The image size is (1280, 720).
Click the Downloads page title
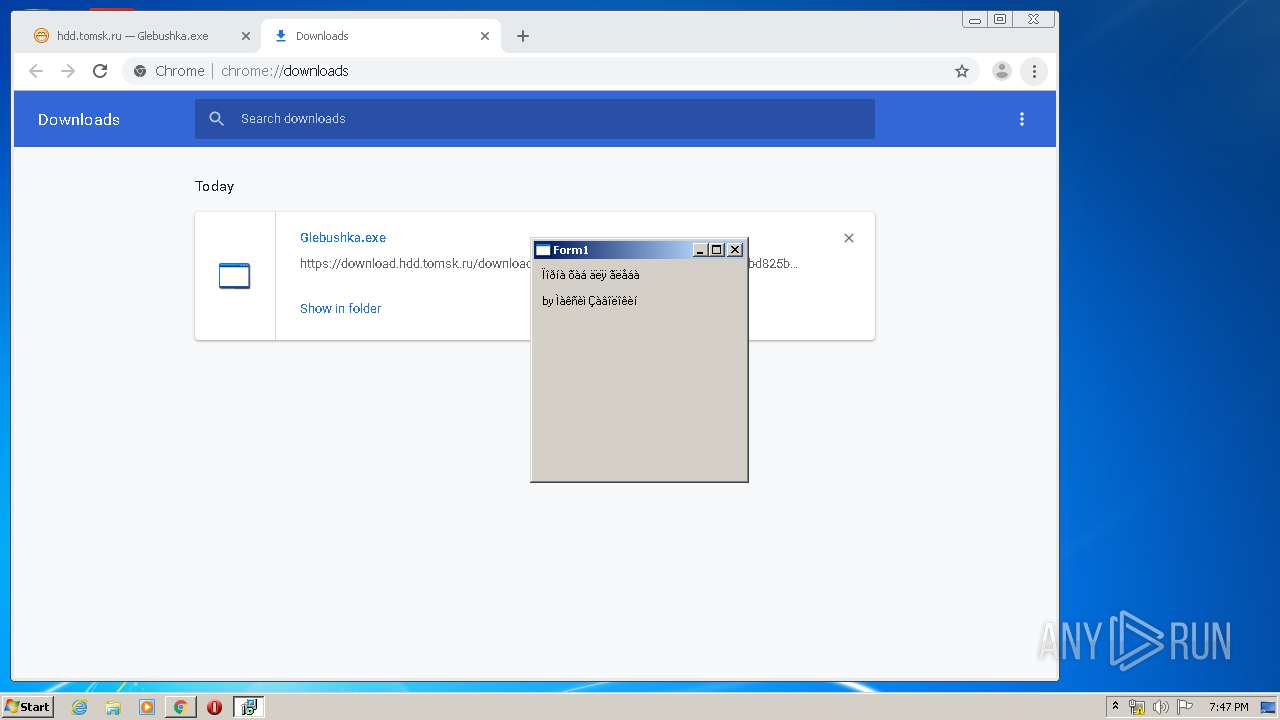pos(79,119)
